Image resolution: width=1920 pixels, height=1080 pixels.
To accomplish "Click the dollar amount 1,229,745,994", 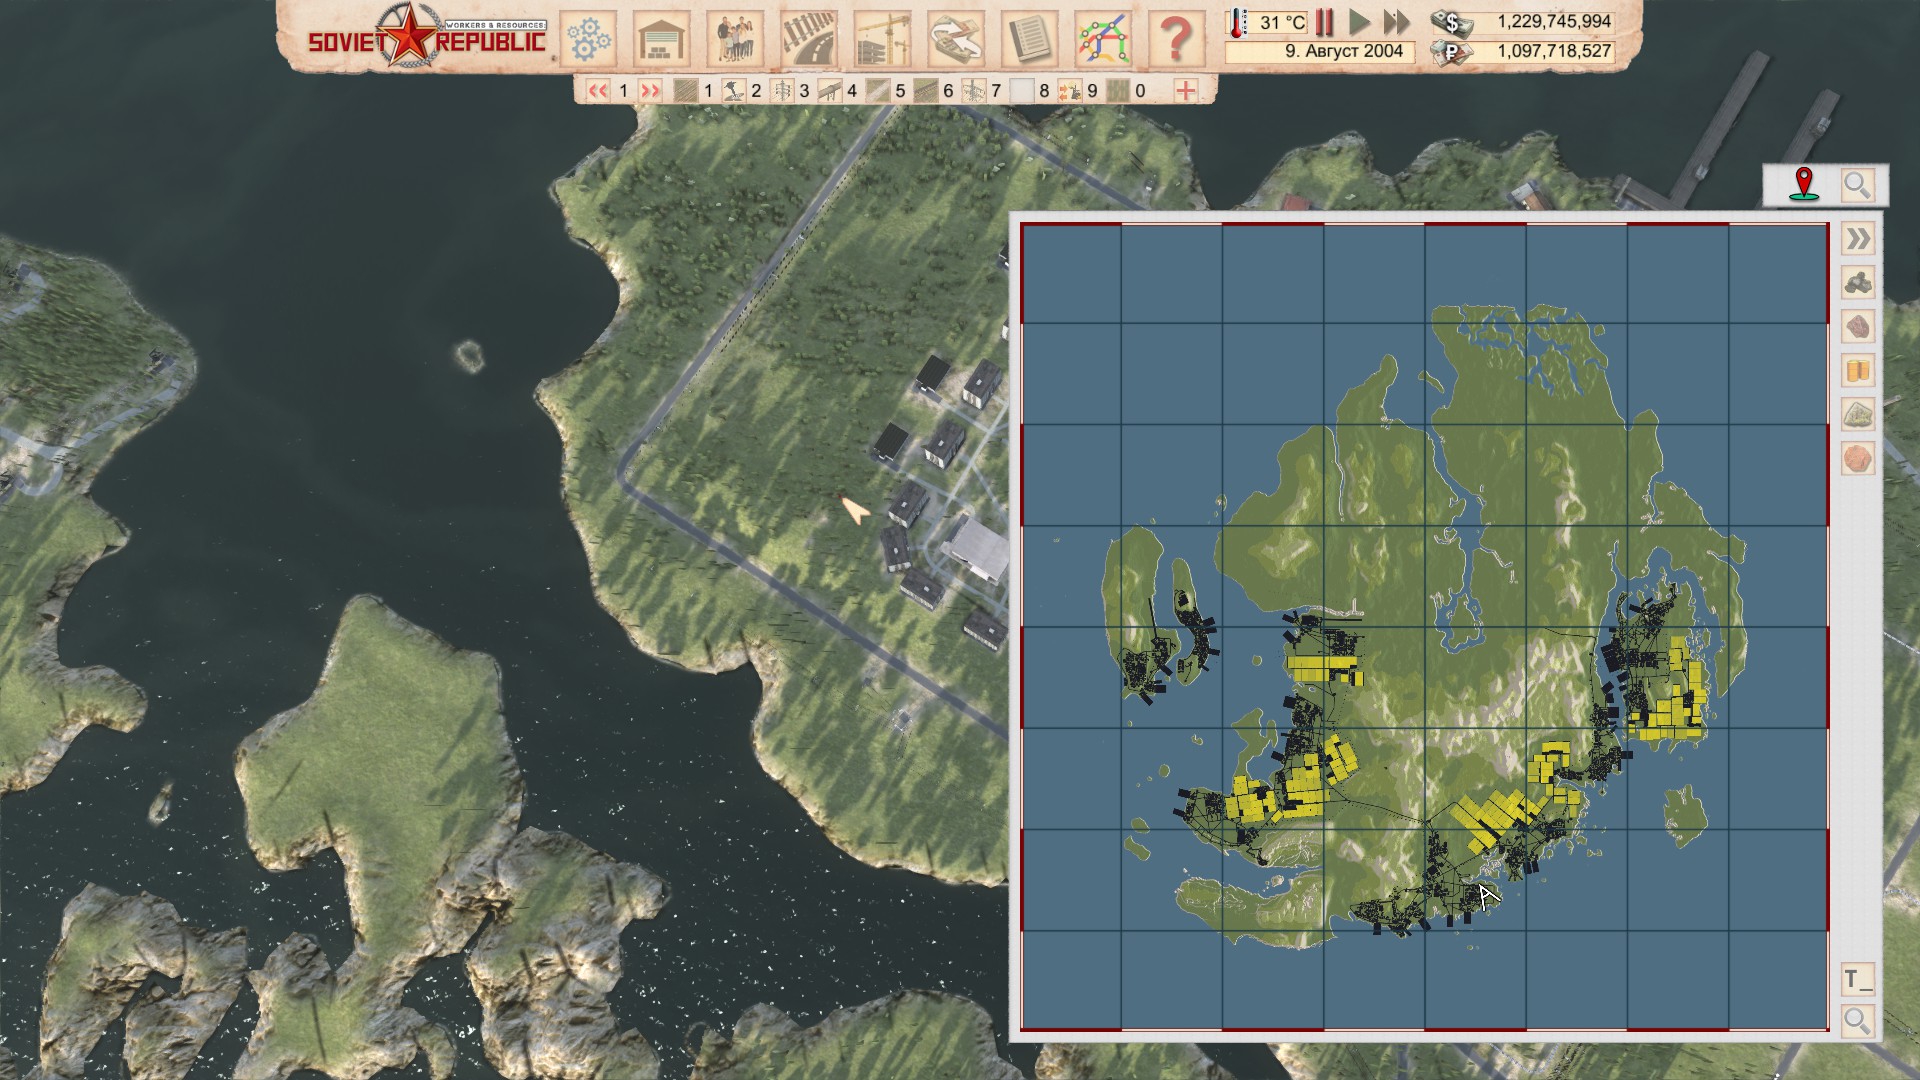I will pos(1555,21).
